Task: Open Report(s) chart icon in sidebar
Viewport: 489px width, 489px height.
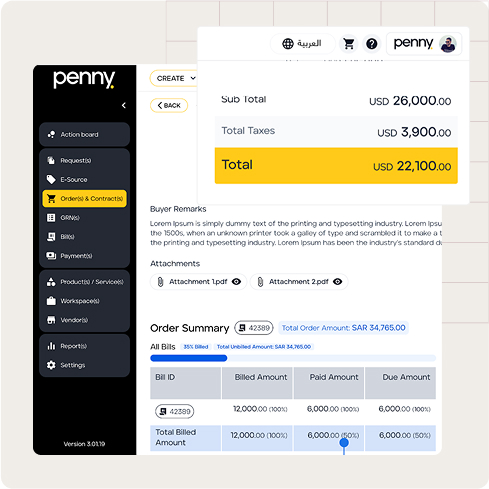Action: point(51,346)
